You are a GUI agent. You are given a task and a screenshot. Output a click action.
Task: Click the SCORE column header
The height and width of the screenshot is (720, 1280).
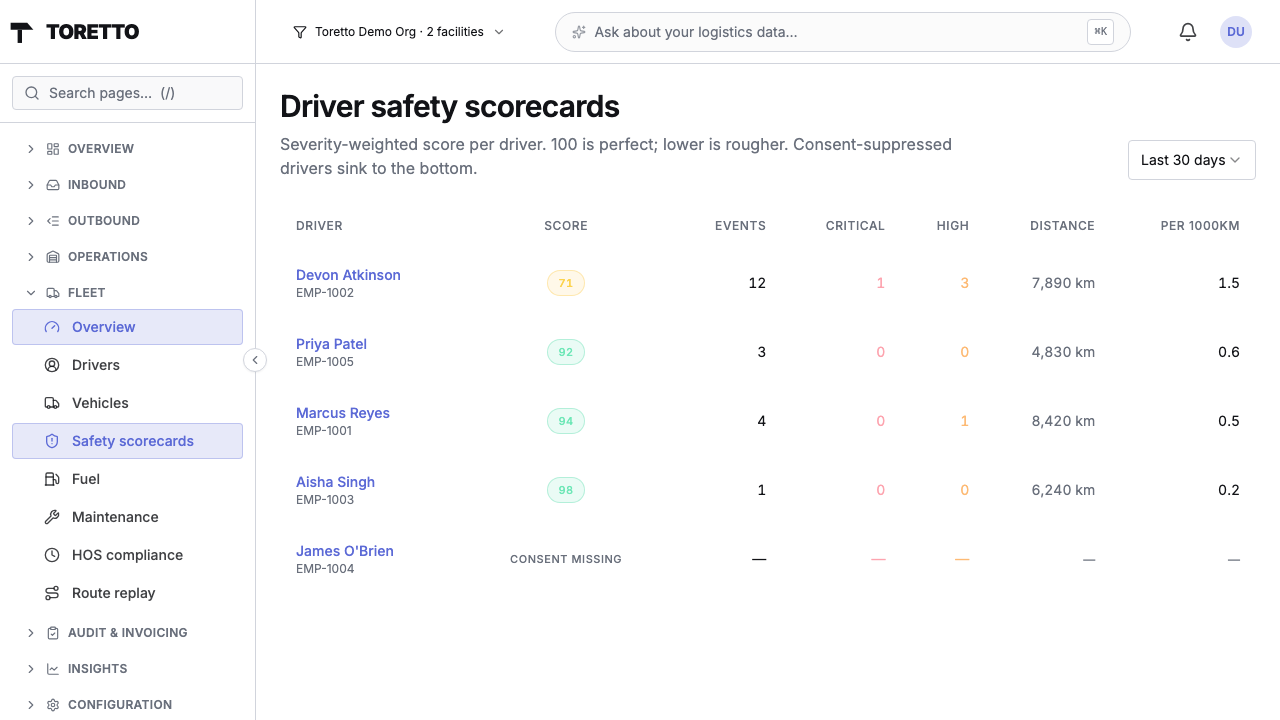point(566,226)
